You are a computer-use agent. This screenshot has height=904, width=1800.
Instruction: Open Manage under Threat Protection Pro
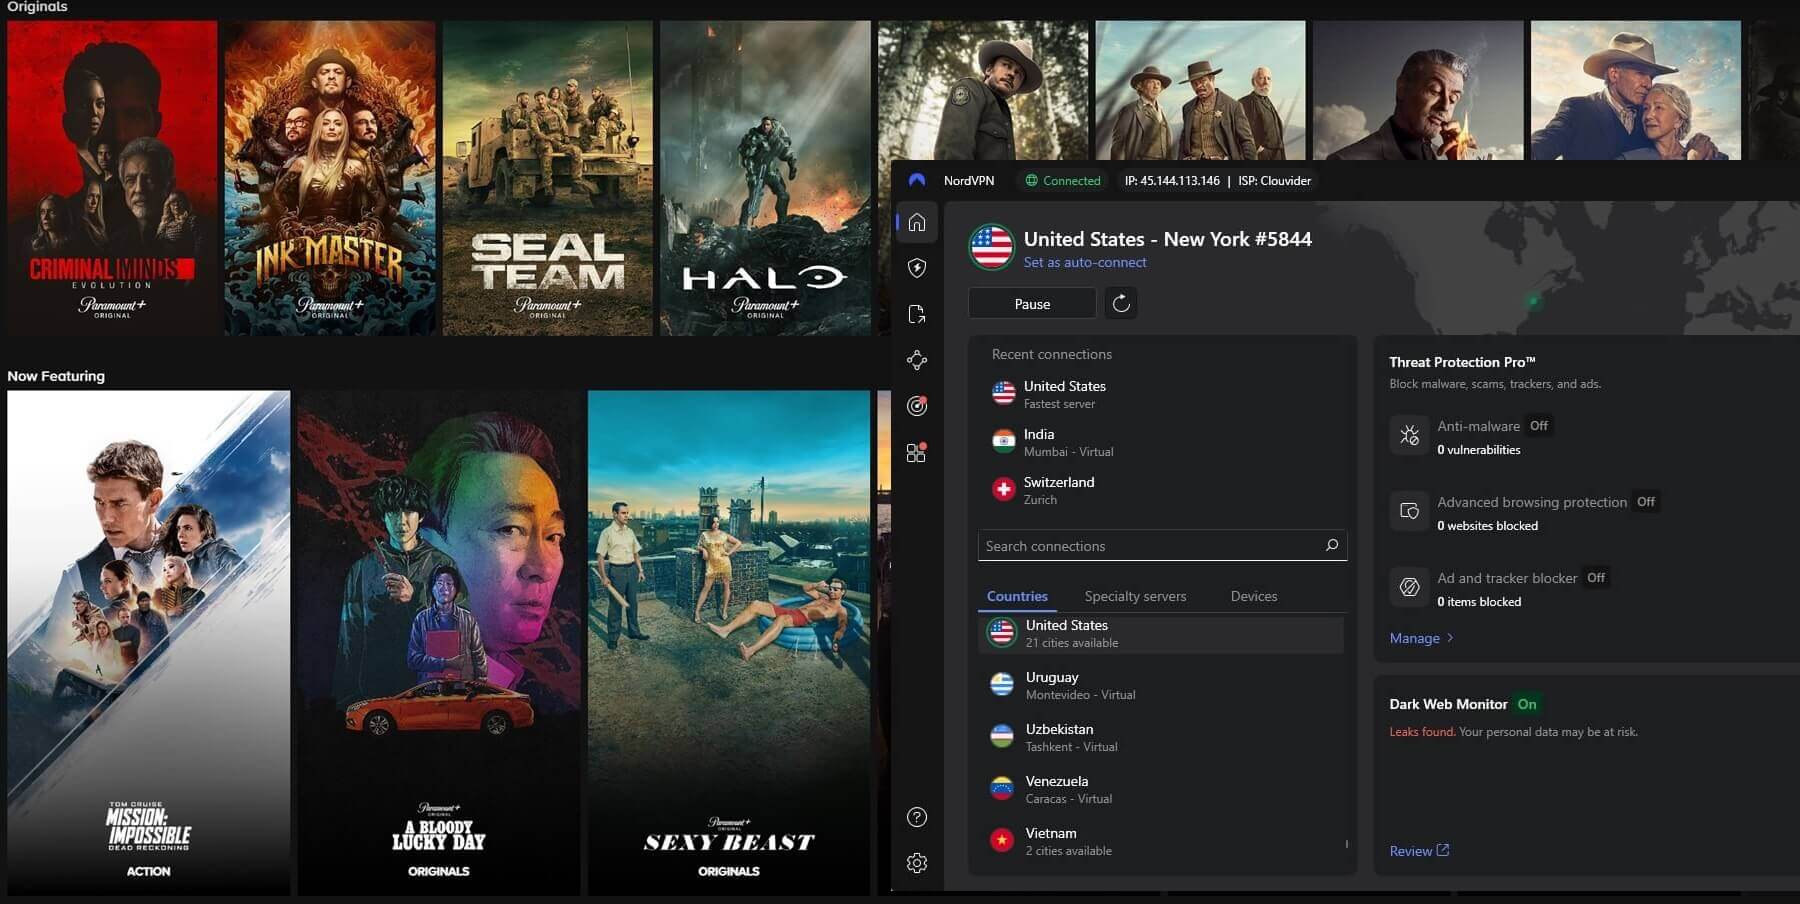tap(1416, 637)
